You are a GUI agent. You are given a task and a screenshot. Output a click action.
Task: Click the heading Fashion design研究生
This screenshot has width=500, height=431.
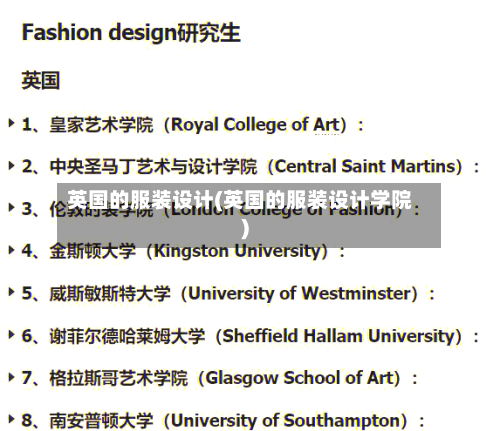131,33
